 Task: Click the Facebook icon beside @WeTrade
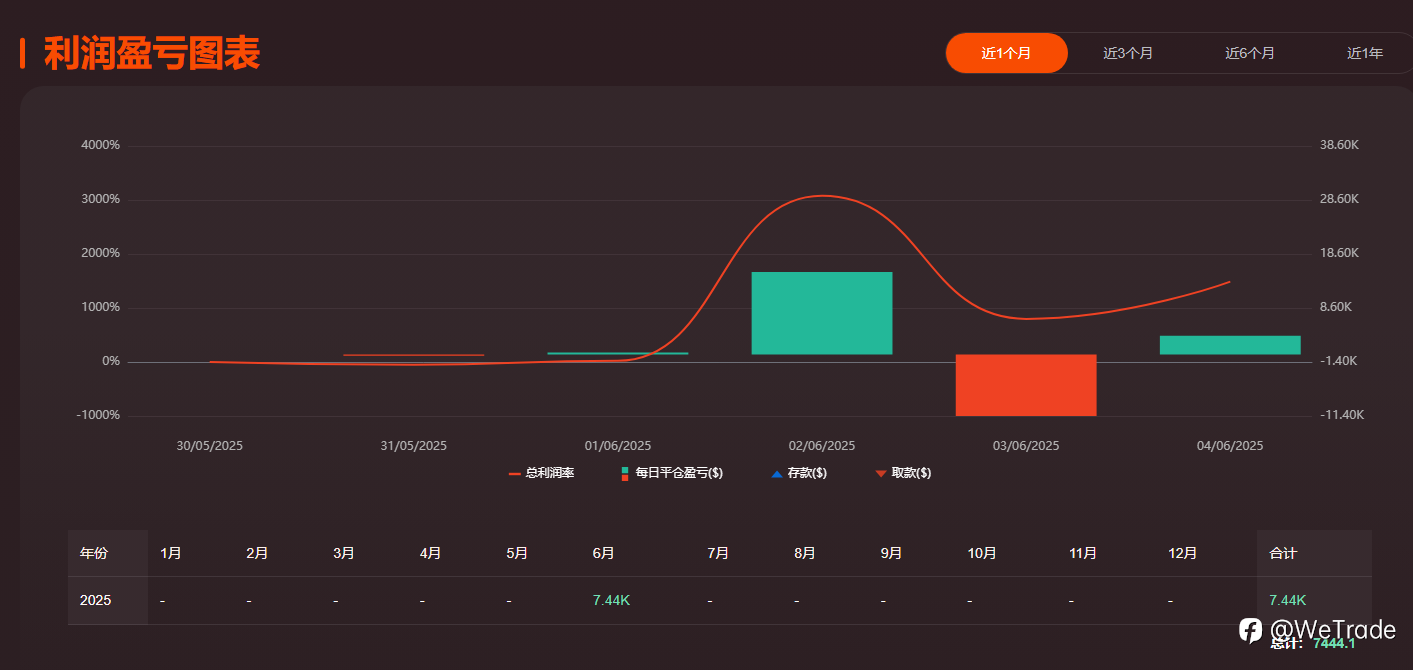(1251, 629)
